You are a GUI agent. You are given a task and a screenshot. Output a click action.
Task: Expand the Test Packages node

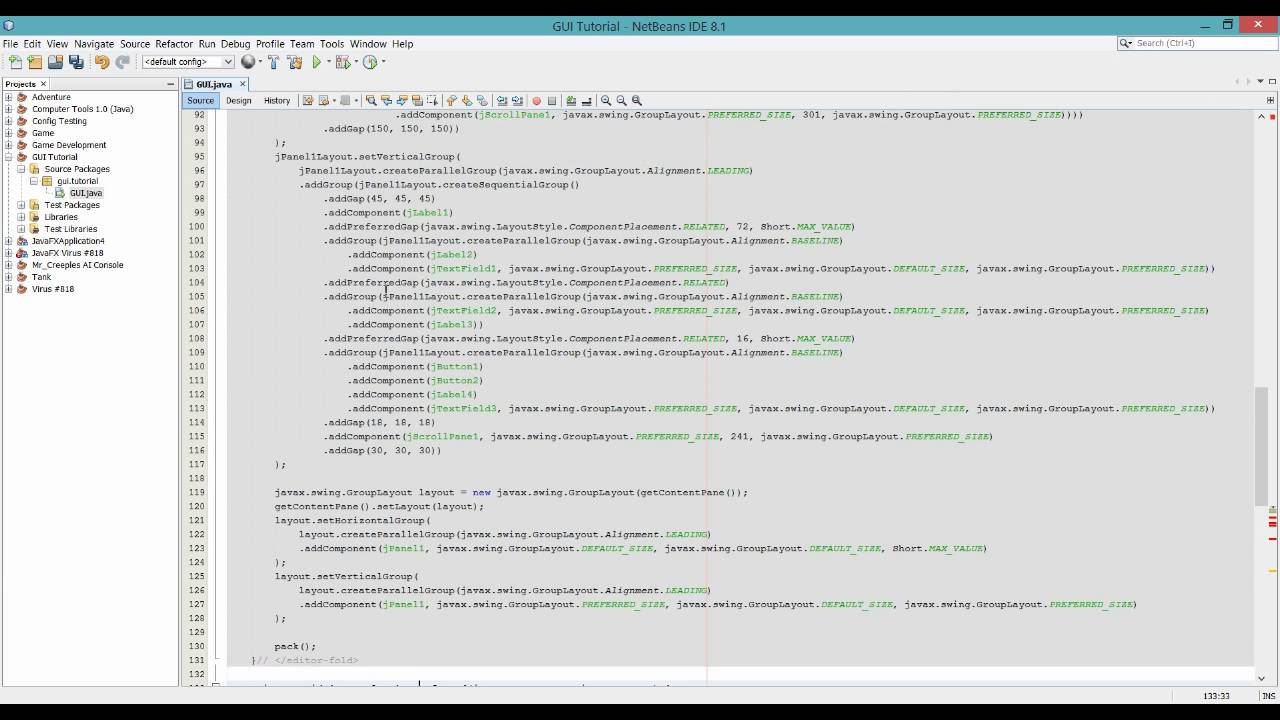tap(21, 205)
